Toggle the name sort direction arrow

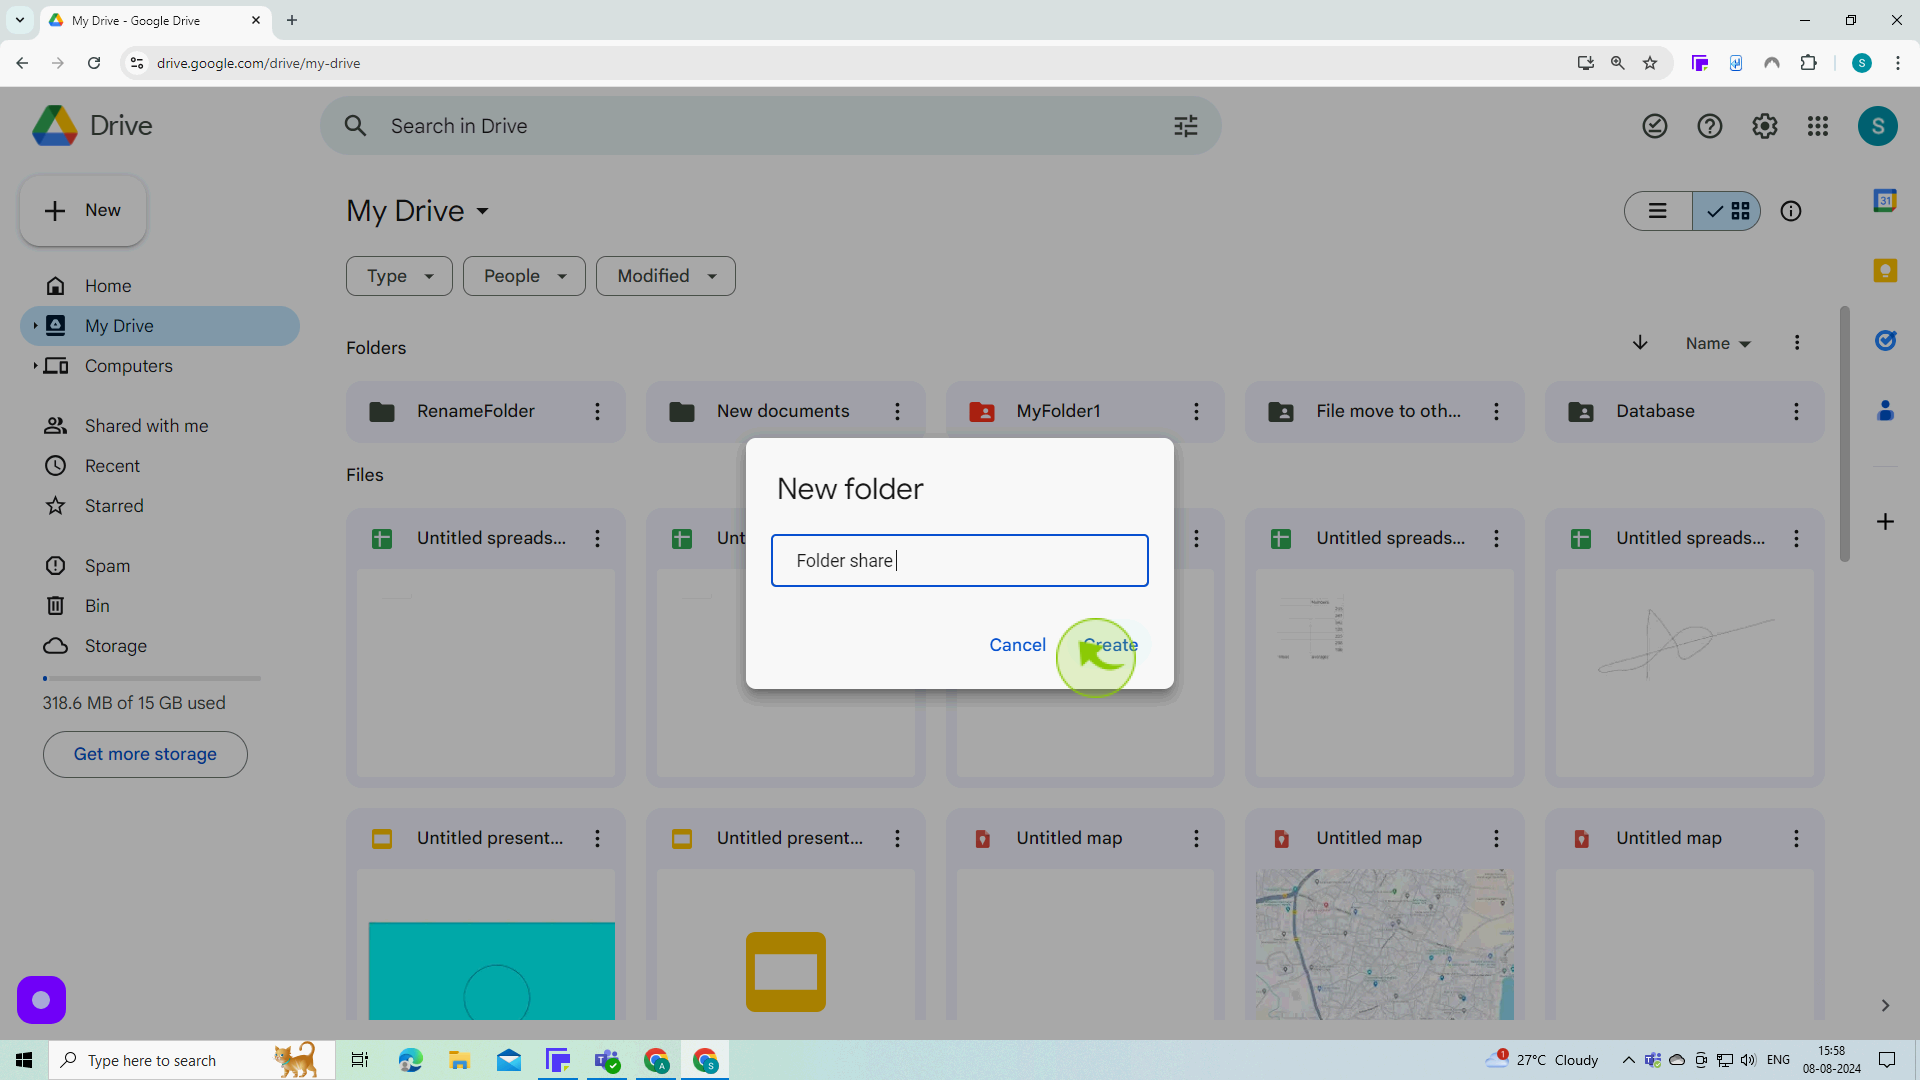click(x=1640, y=343)
